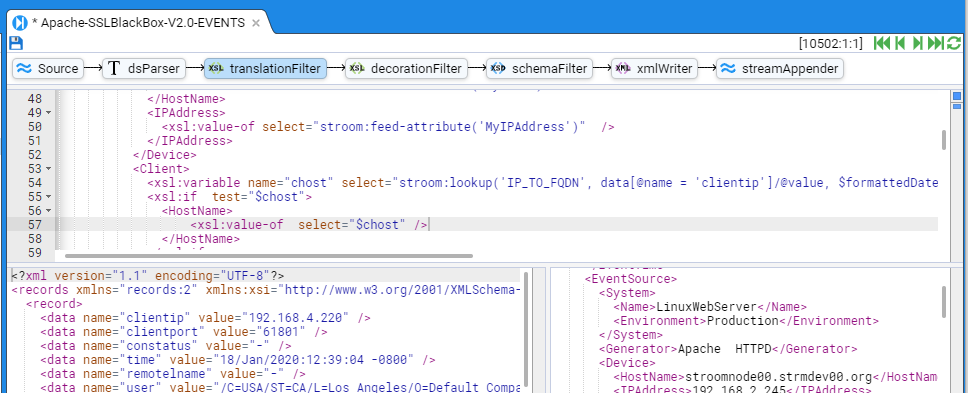Viewport: 968px width, 393px height.
Task: Open the decorationFilter pipeline element
Action: pos(406,68)
